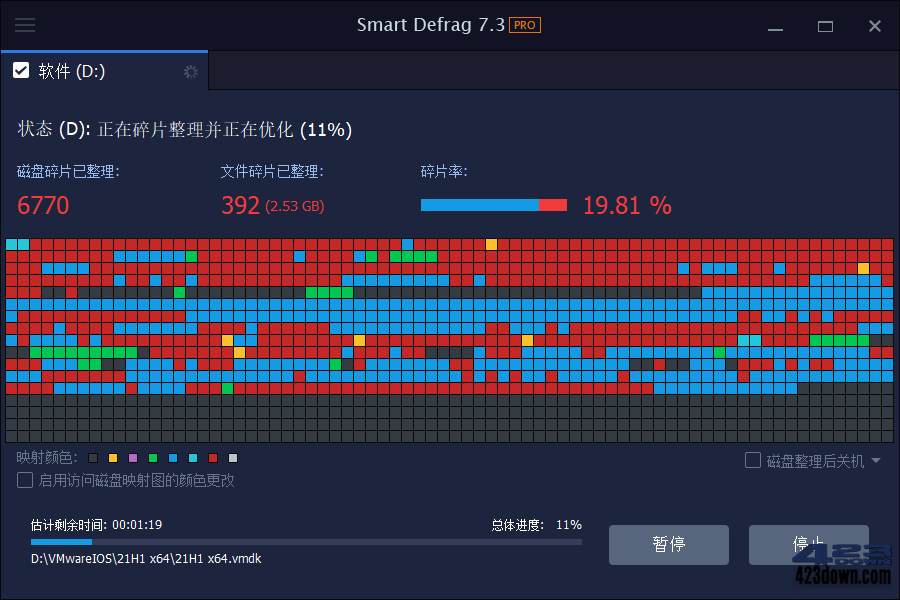Open the hamburger menu
This screenshot has height=600, width=900.
tap(25, 25)
